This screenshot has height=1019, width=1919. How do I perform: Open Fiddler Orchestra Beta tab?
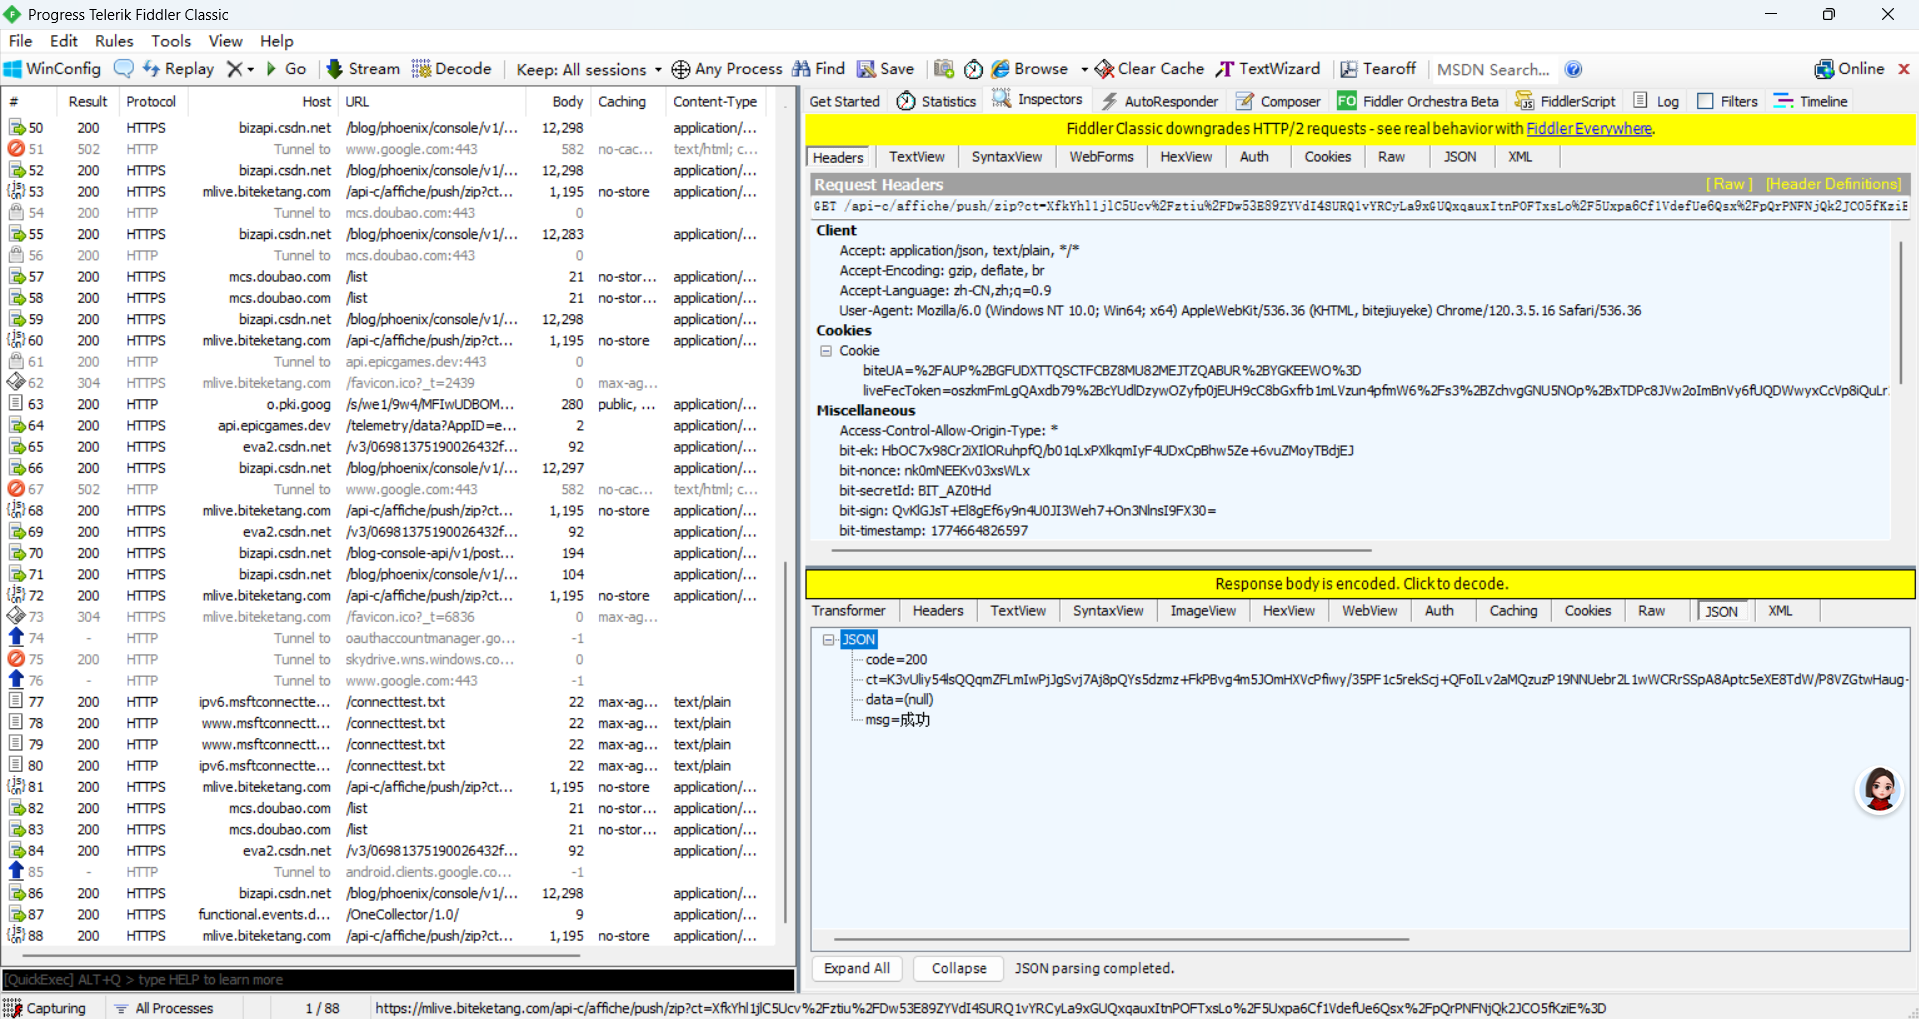click(1418, 101)
